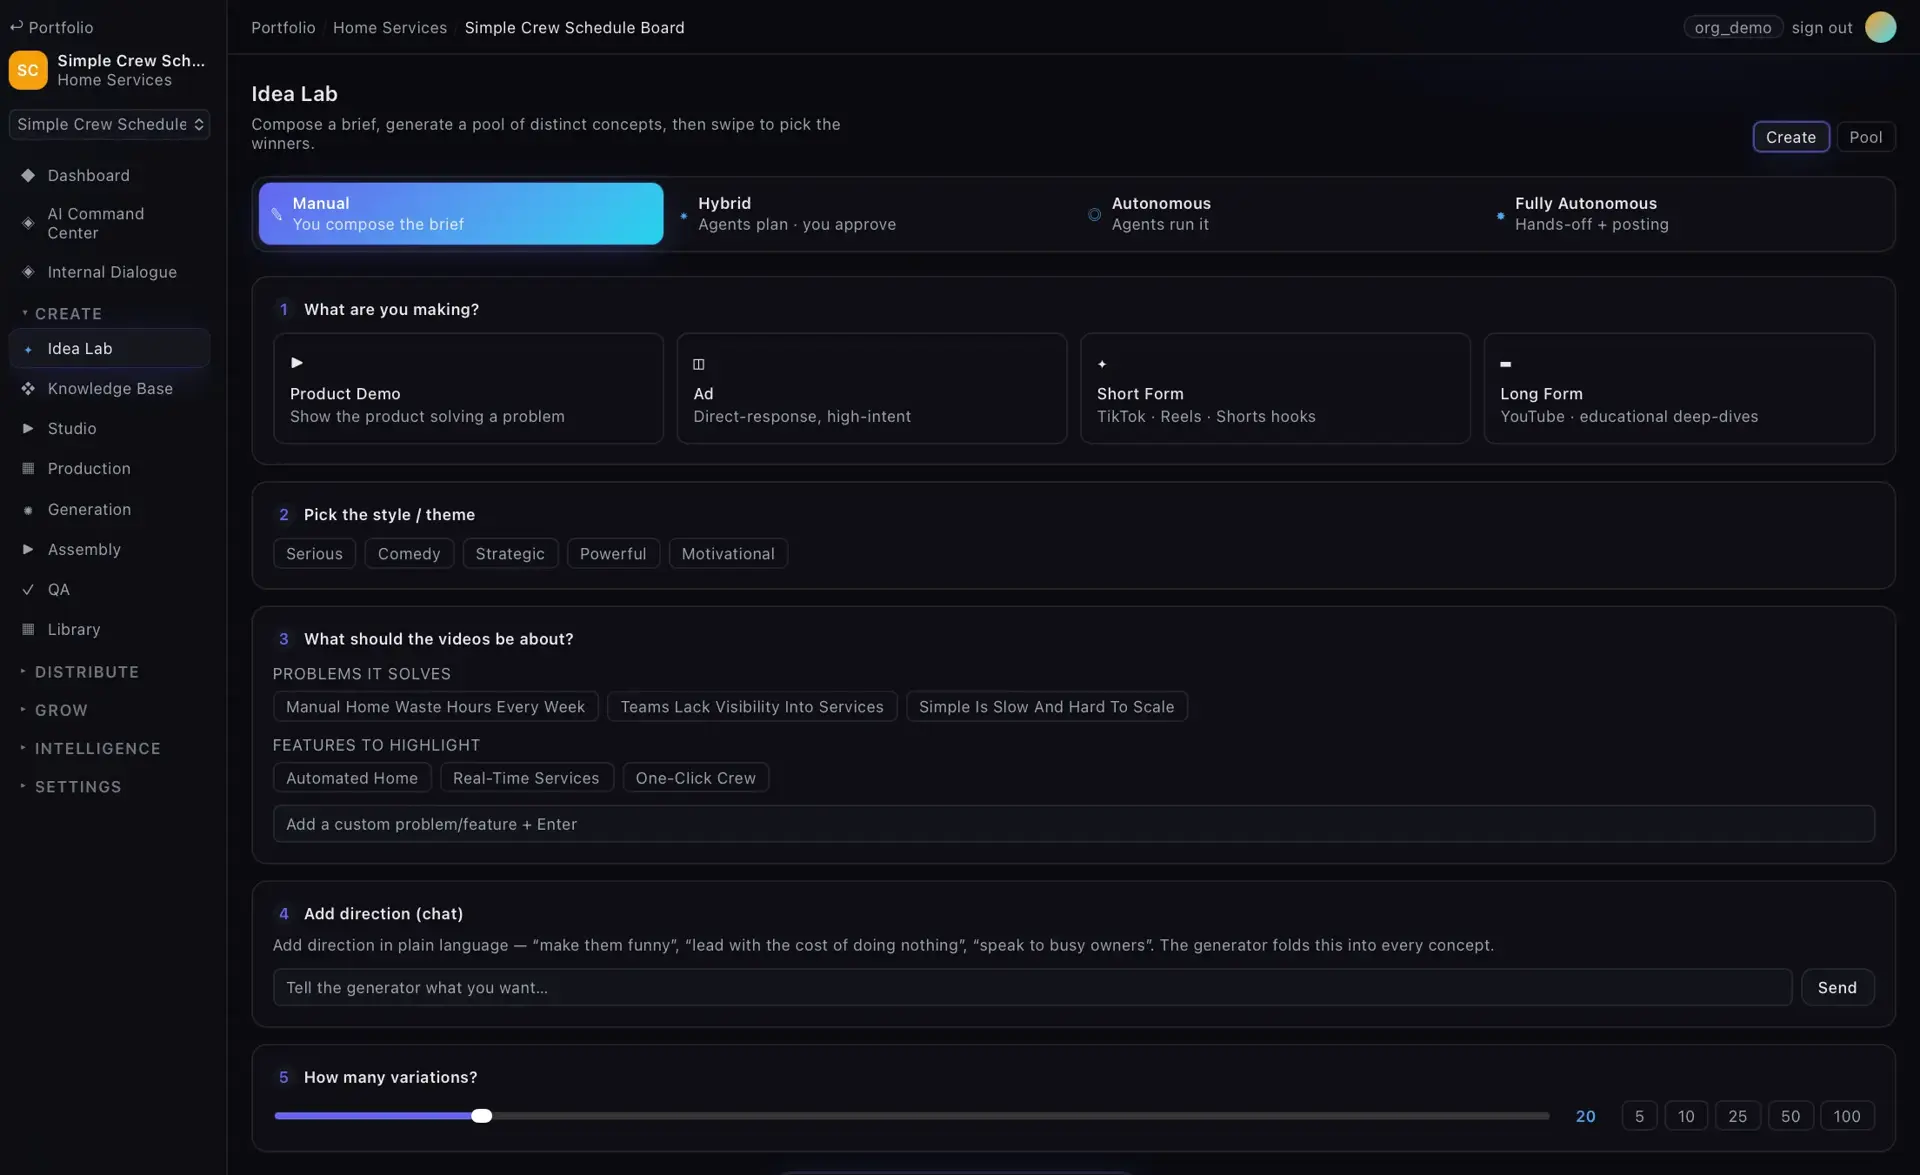Open the Simple Crew Schedule project dropdown
Screen dimensions: 1920x1175
pyautogui.click(x=110, y=124)
